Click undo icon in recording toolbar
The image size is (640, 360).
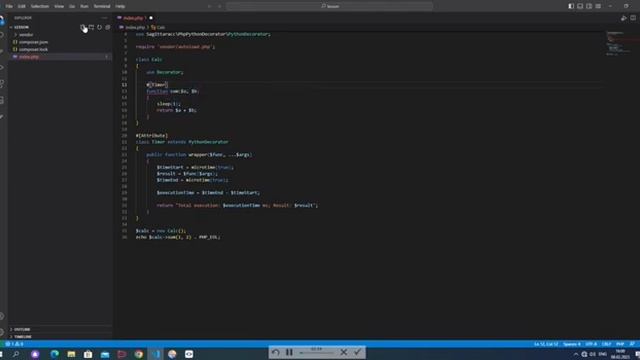(276, 352)
